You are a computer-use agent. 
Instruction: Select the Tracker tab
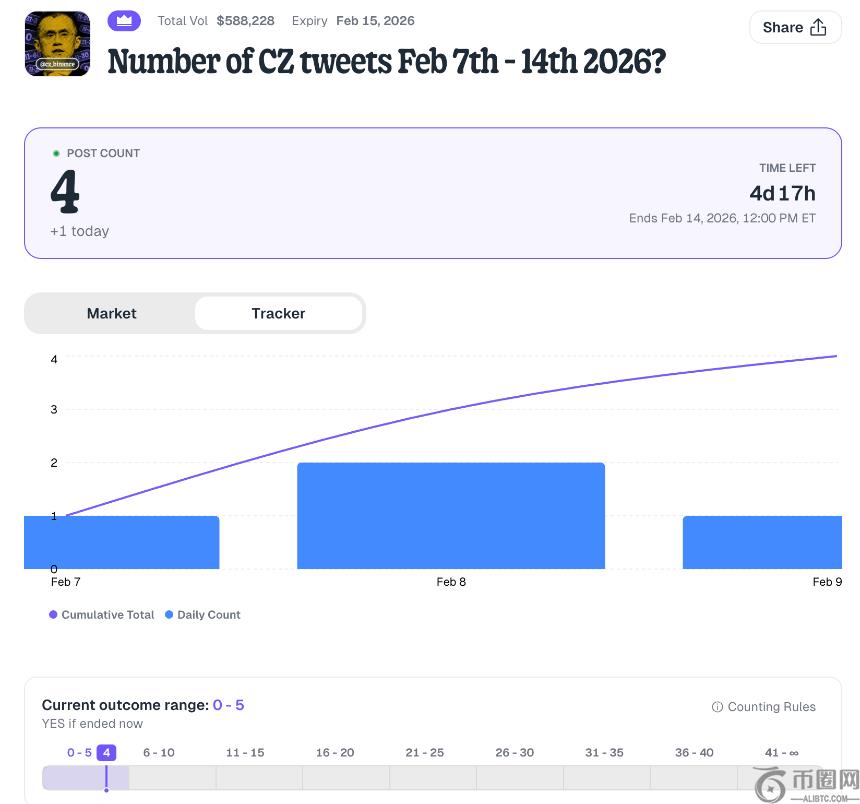[278, 313]
